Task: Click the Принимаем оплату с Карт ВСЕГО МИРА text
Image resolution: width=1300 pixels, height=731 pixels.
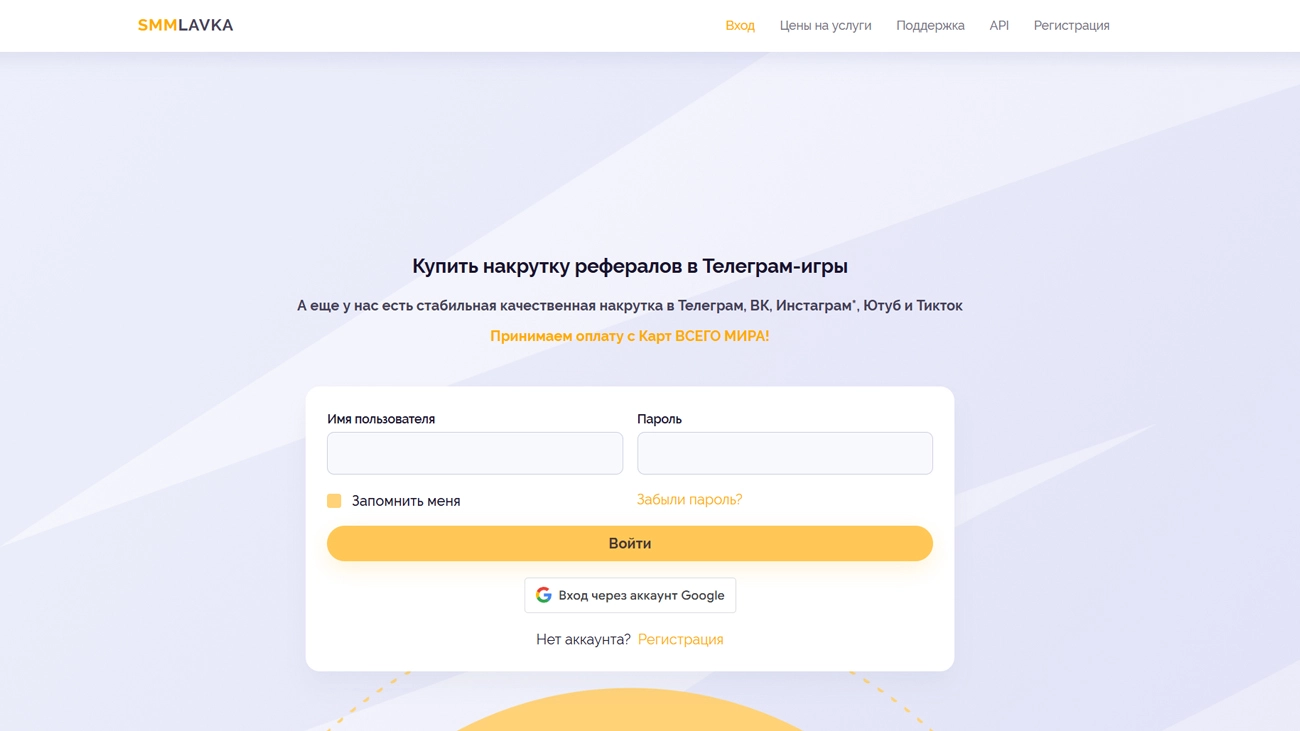Action: (629, 336)
